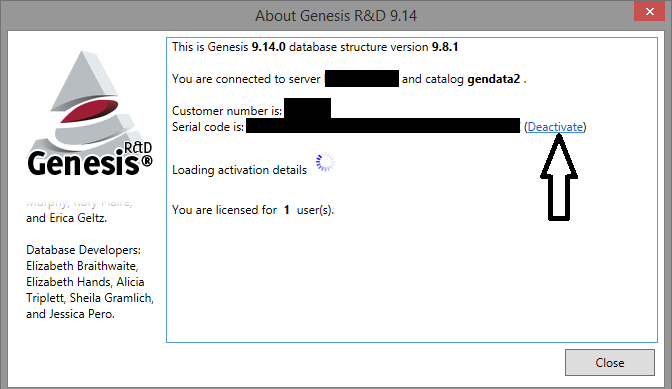Click the Deactivate link next to serial code
The image size is (672, 389).
pos(555,127)
